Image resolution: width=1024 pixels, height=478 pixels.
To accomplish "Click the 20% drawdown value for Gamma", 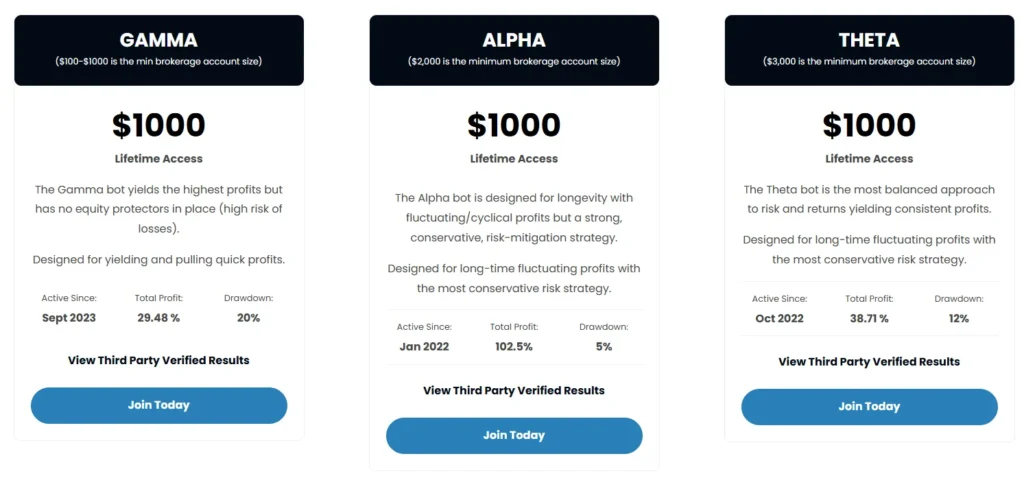I will coord(249,318).
